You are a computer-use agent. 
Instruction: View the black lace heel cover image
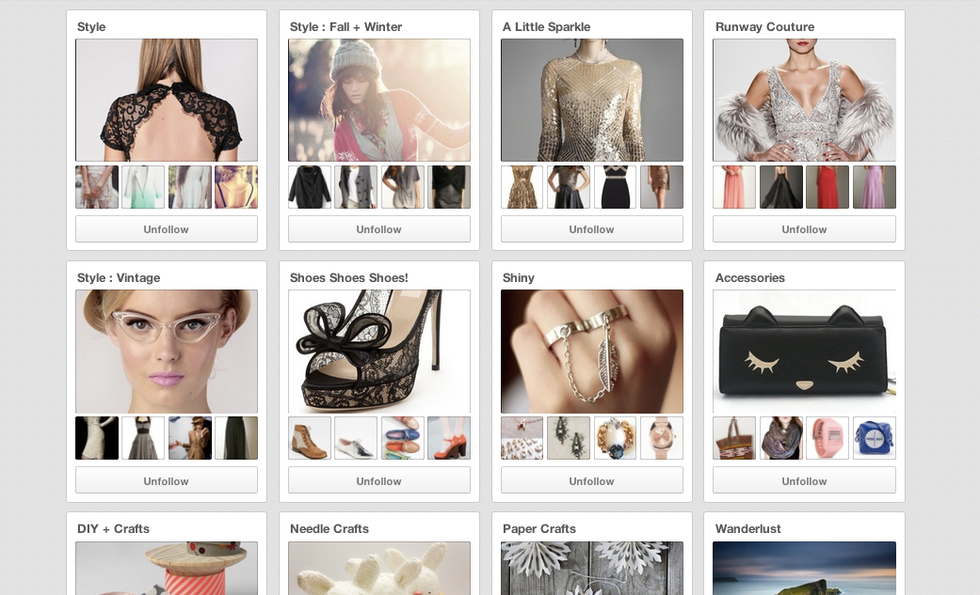click(x=379, y=351)
